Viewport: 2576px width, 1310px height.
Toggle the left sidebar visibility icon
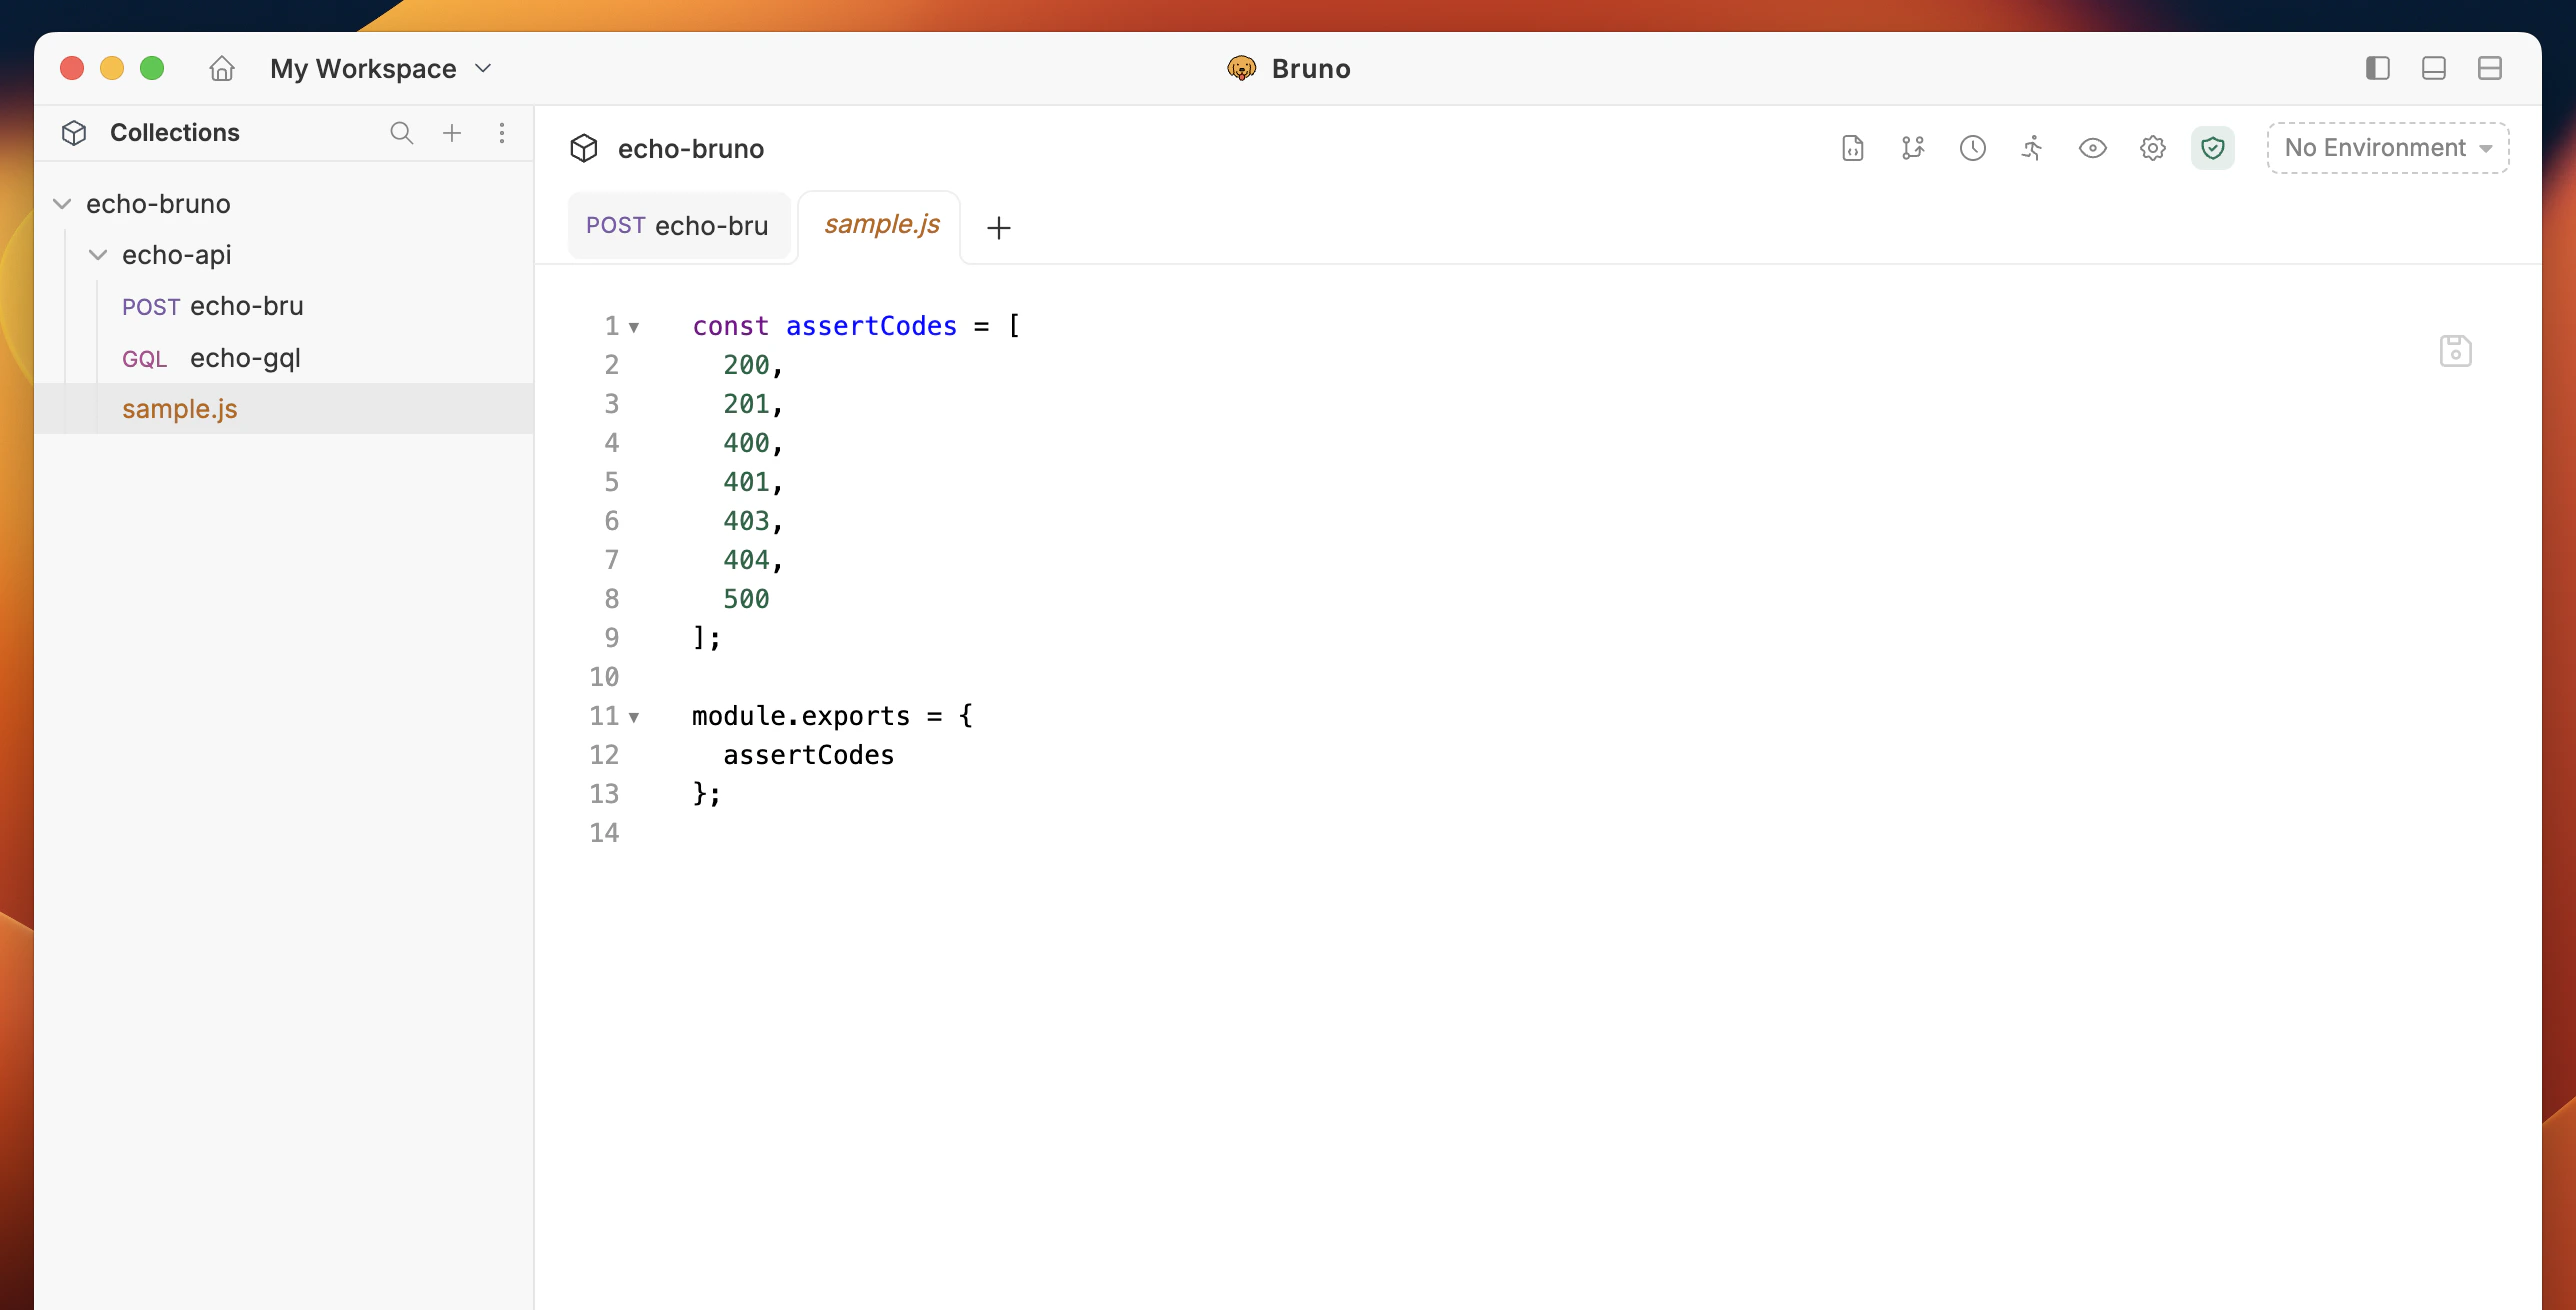(2379, 68)
